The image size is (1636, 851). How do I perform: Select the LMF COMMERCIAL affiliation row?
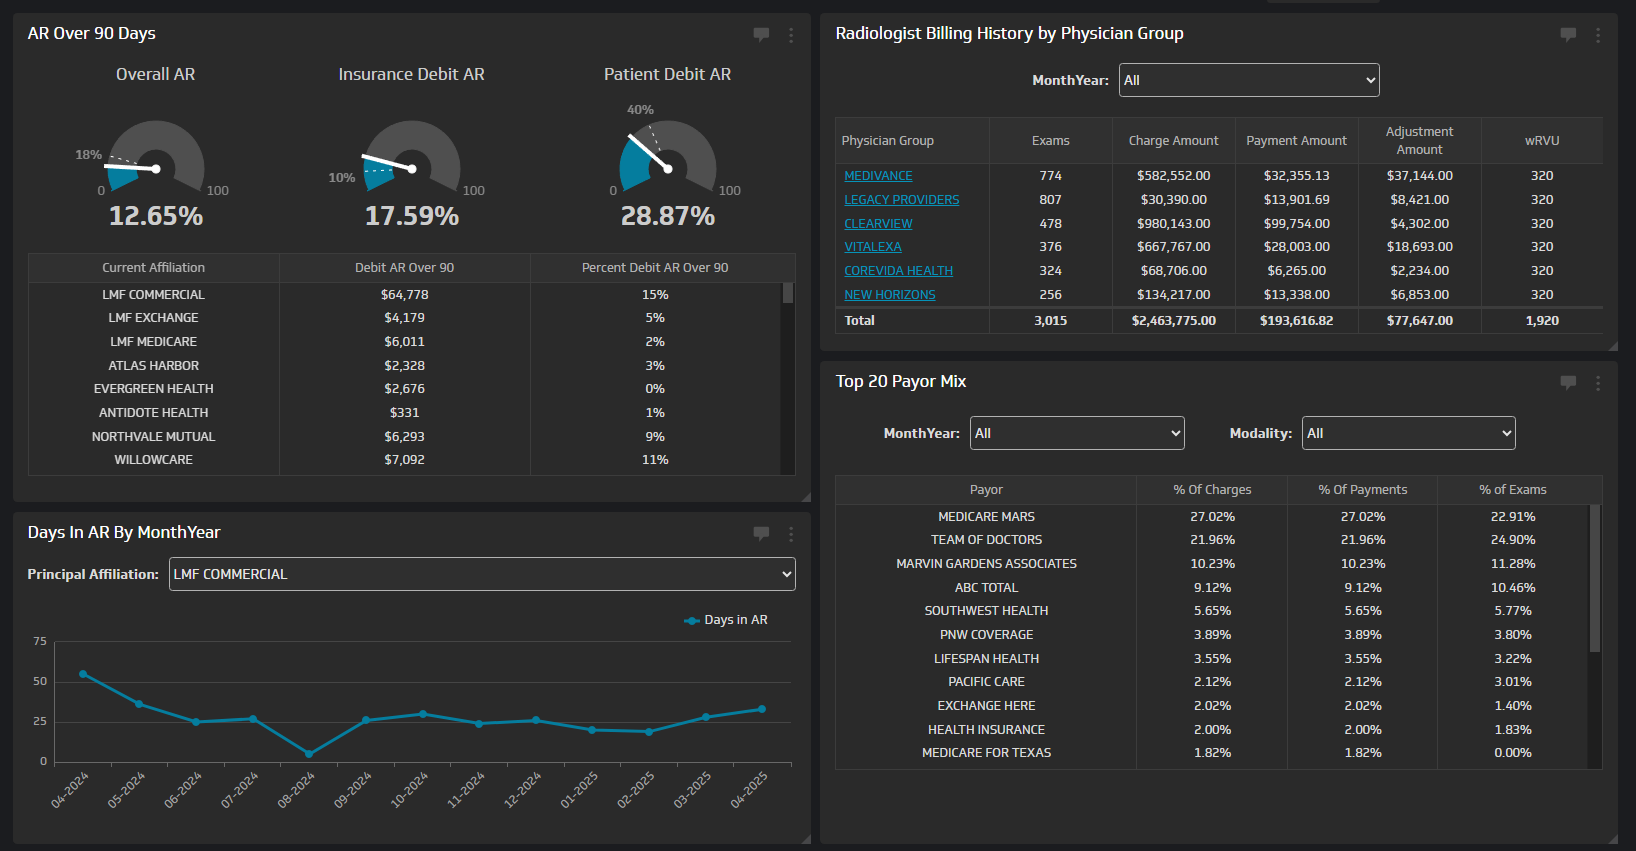pos(405,295)
